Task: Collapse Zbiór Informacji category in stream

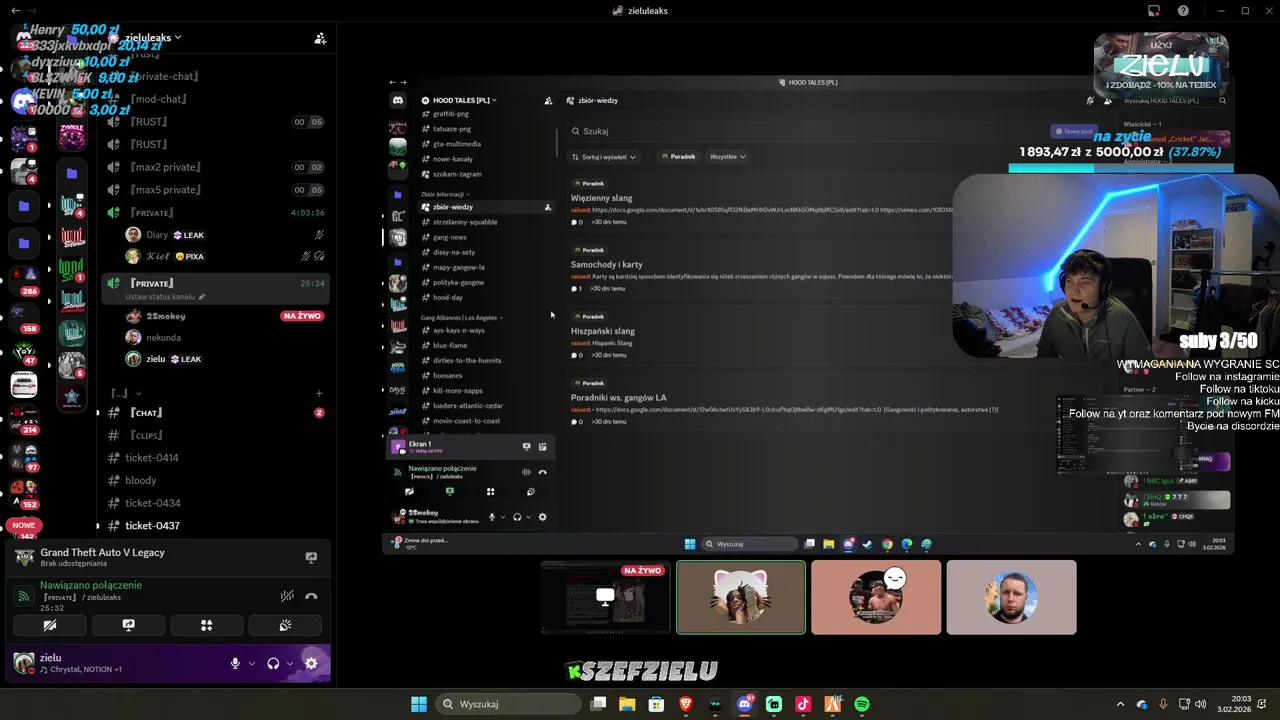Action: pyautogui.click(x=445, y=194)
